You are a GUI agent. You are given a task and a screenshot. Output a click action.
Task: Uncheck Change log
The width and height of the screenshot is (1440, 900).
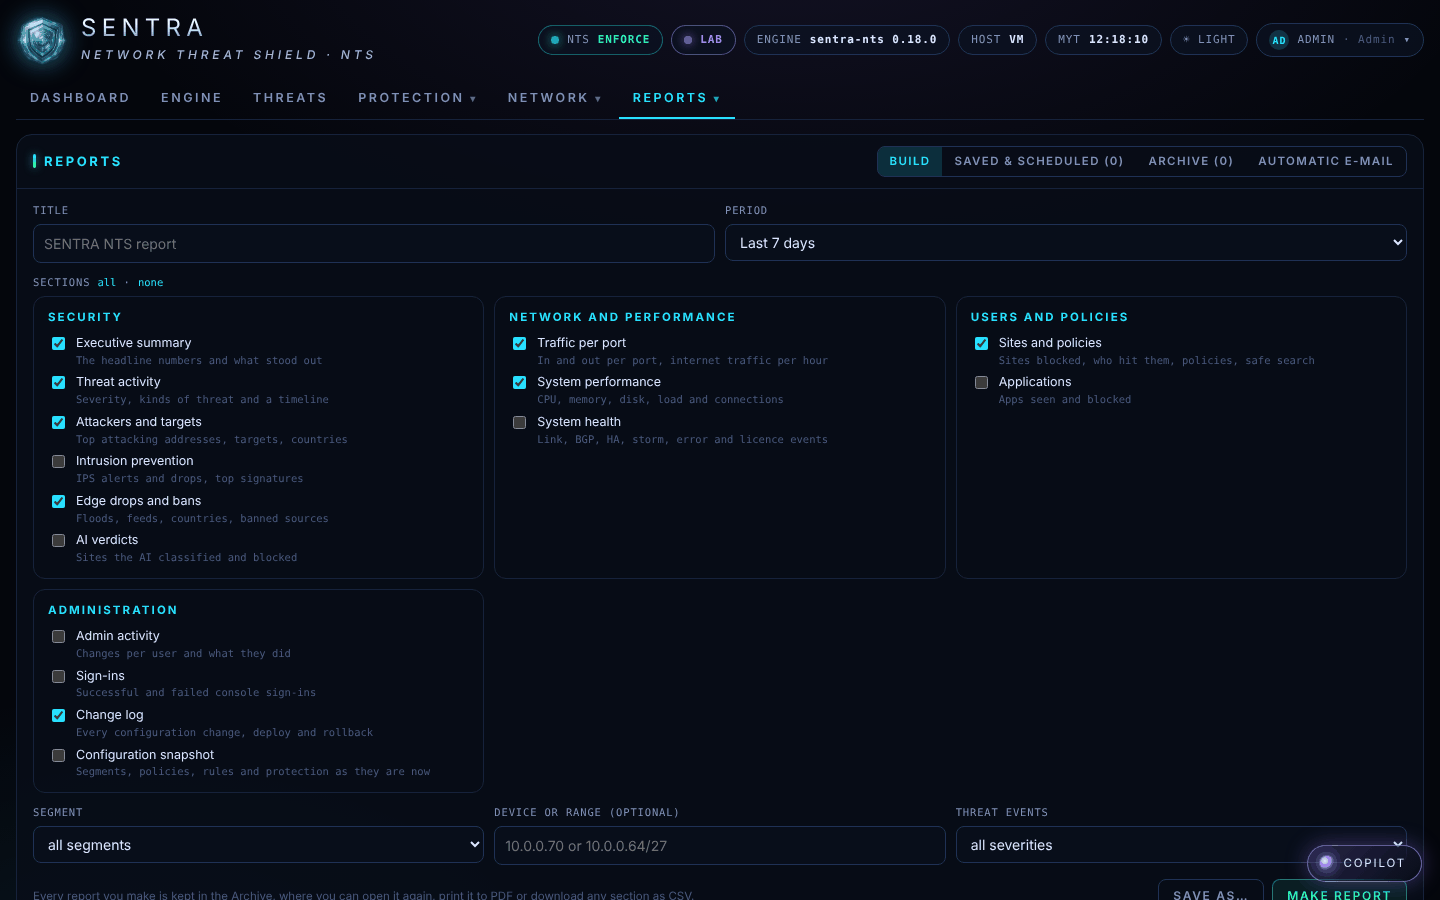coord(59,715)
